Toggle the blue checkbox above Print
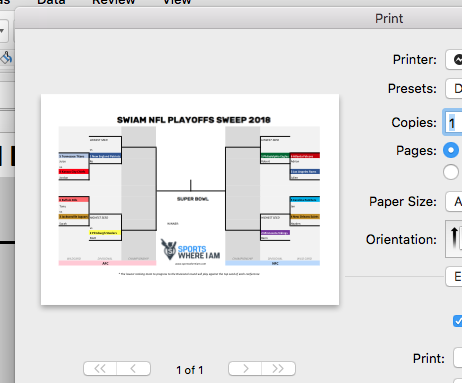 [458, 321]
